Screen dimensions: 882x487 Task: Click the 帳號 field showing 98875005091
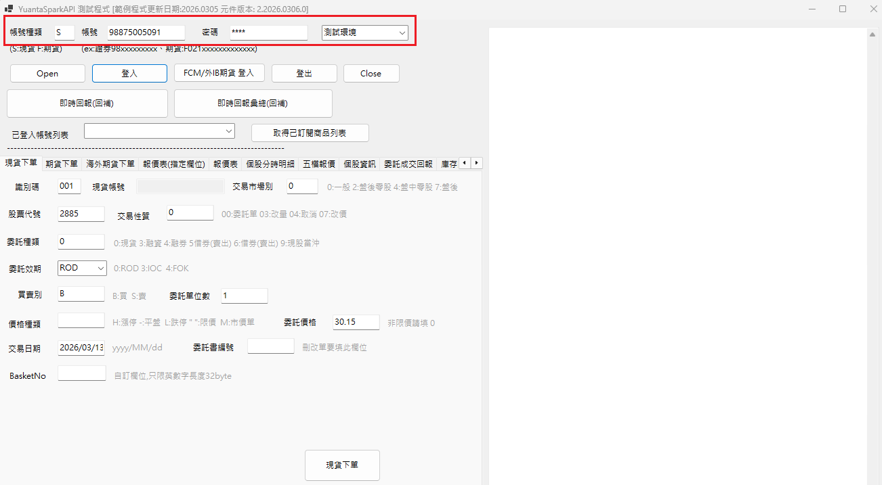click(146, 33)
